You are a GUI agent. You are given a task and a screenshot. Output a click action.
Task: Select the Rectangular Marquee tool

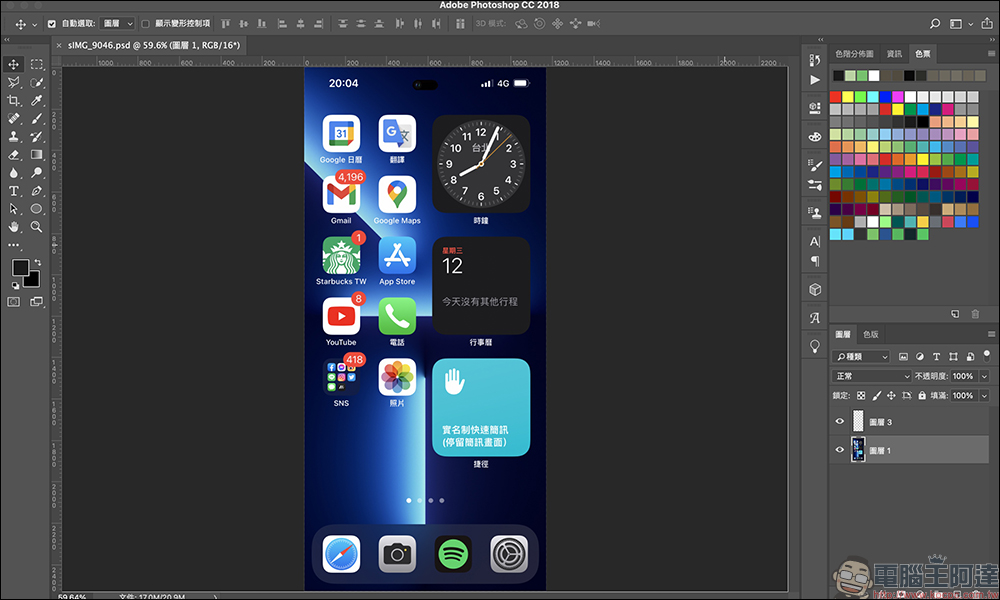pos(37,64)
